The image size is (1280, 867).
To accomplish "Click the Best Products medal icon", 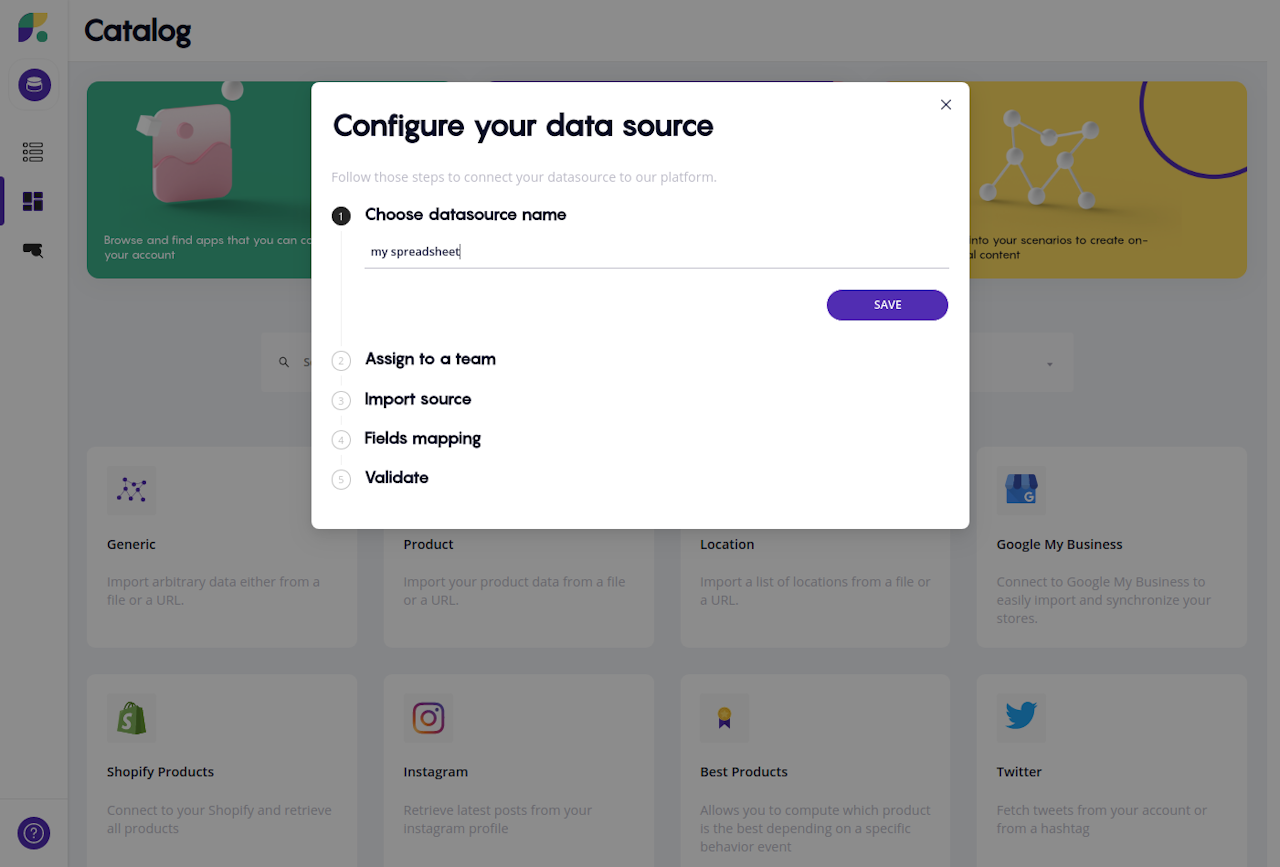I will tap(724, 718).
